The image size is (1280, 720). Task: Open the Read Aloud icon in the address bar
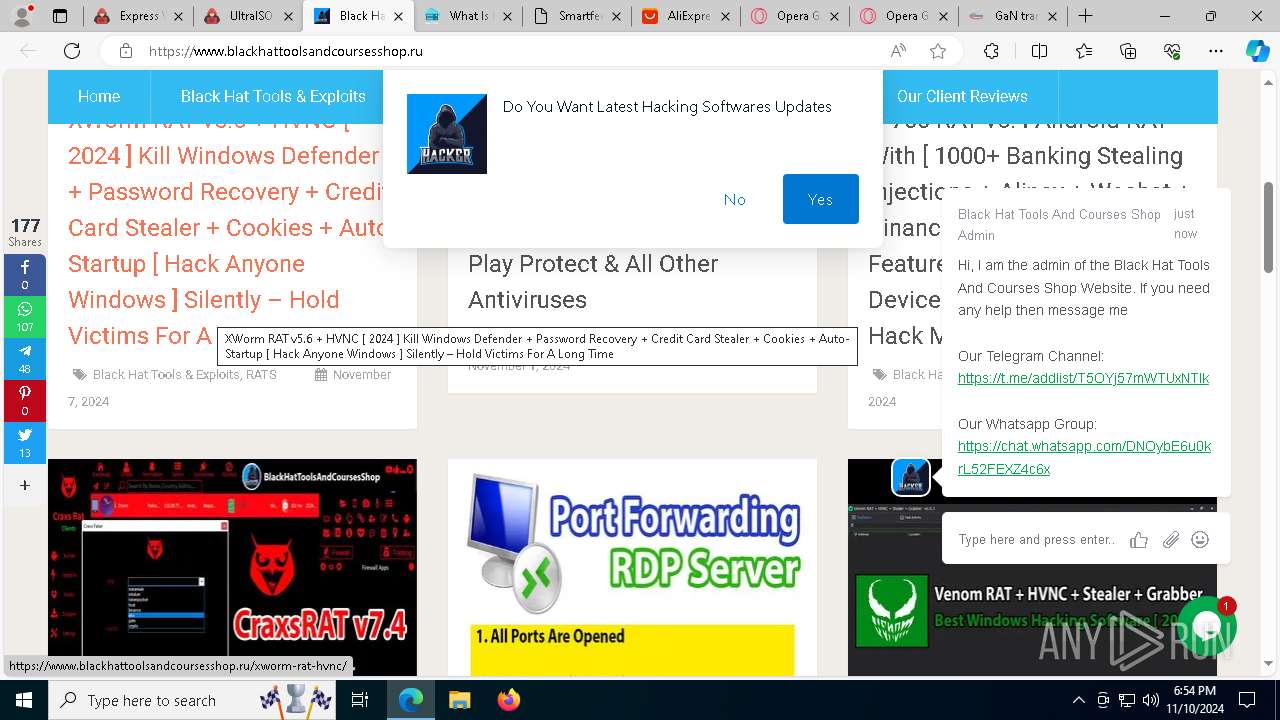[898, 51]
